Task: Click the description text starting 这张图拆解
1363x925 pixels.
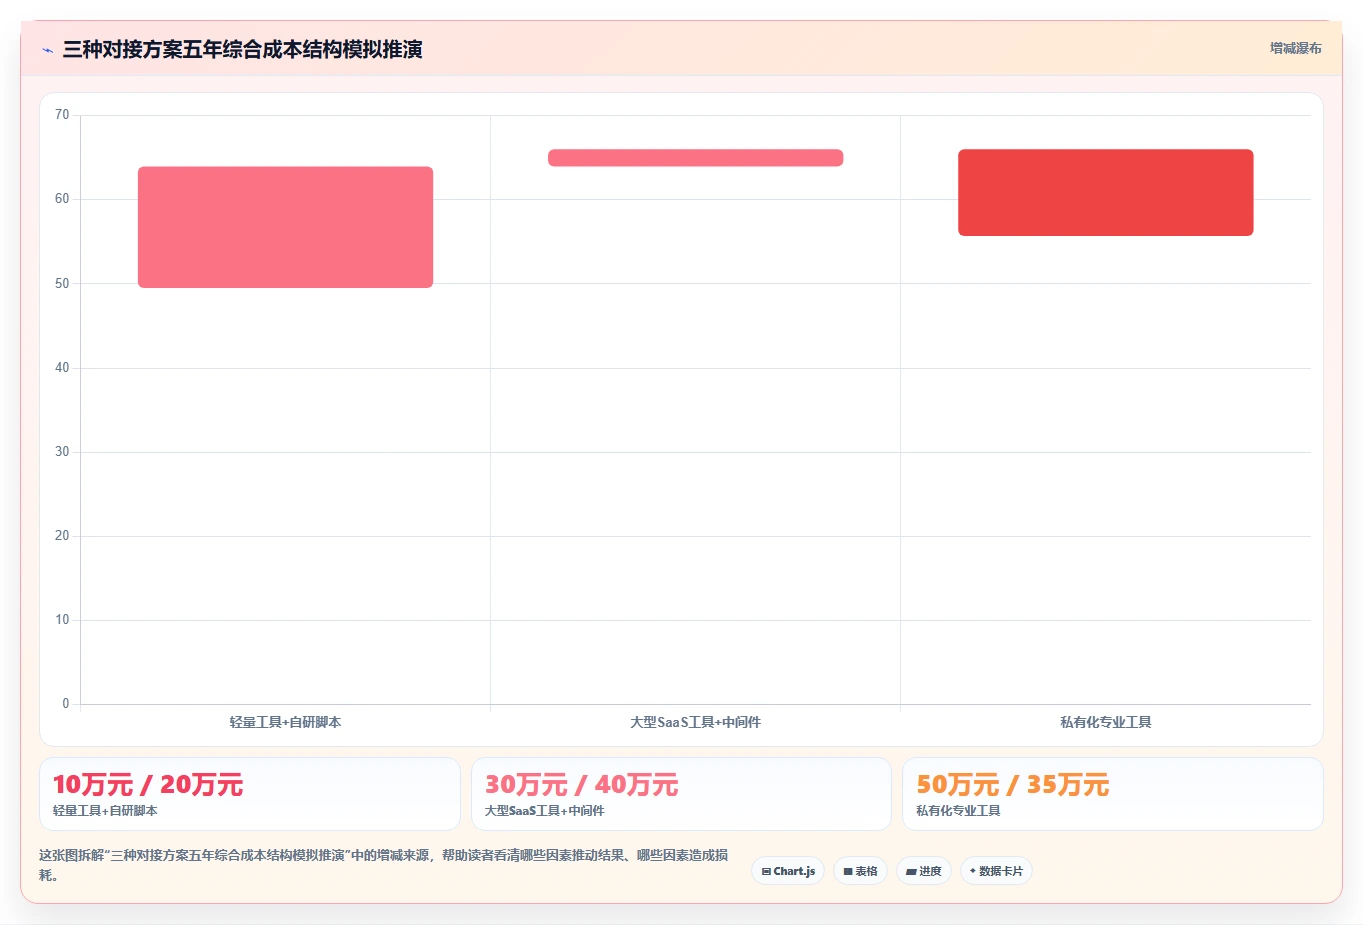Action: click(x=384, y=865)
